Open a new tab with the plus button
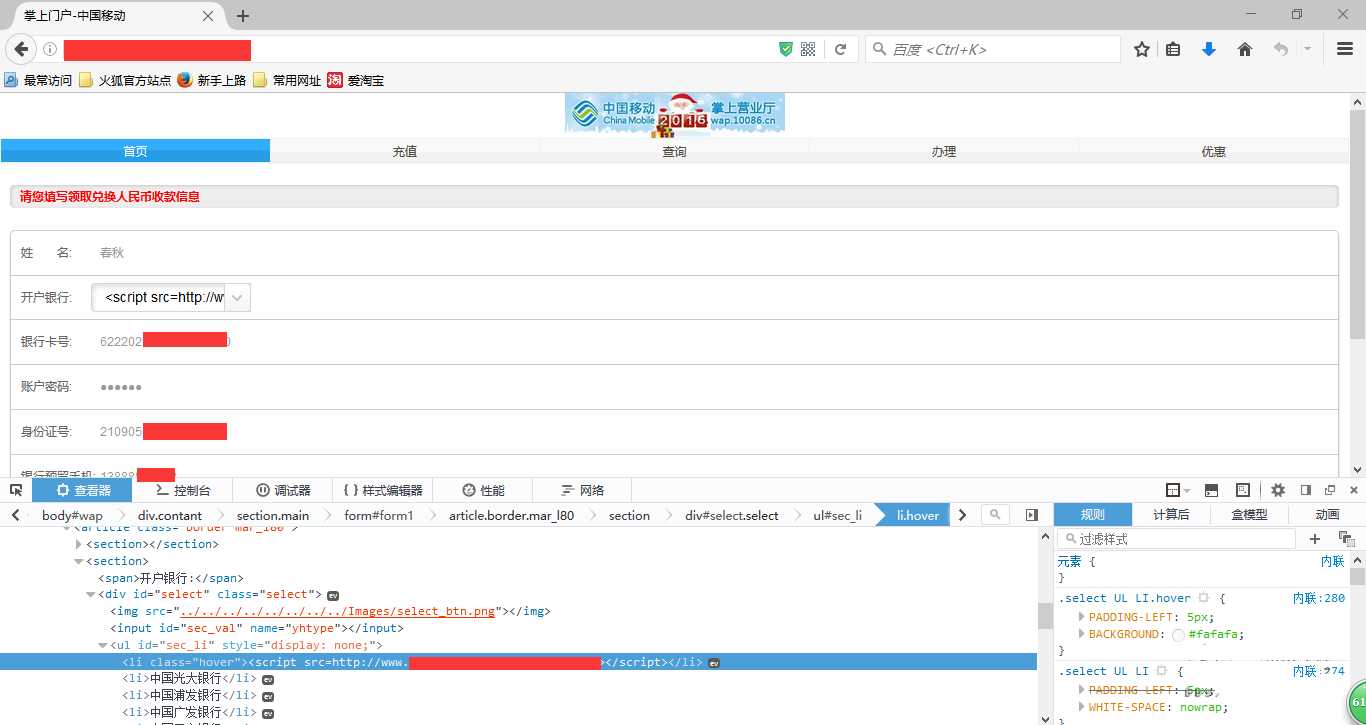Screen dimensions: 1366x725 (242, 16)
